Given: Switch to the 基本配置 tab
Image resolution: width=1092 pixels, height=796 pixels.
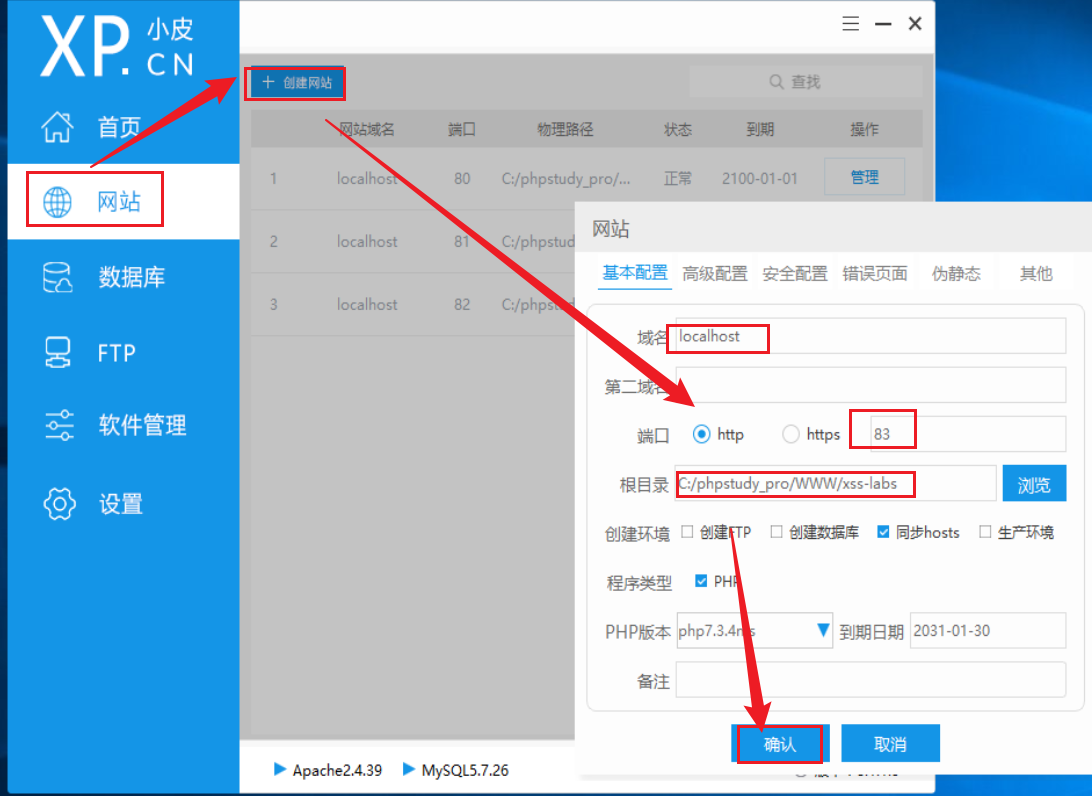Looking at the screenshot, I should tap(634, 272).
